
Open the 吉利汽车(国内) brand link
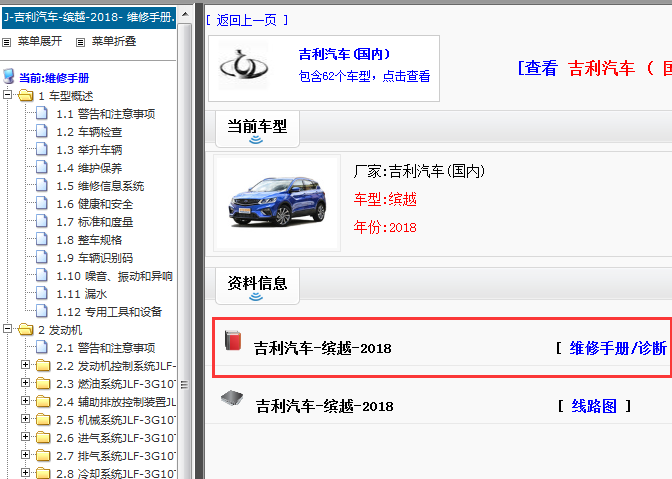tap(345, 54)
